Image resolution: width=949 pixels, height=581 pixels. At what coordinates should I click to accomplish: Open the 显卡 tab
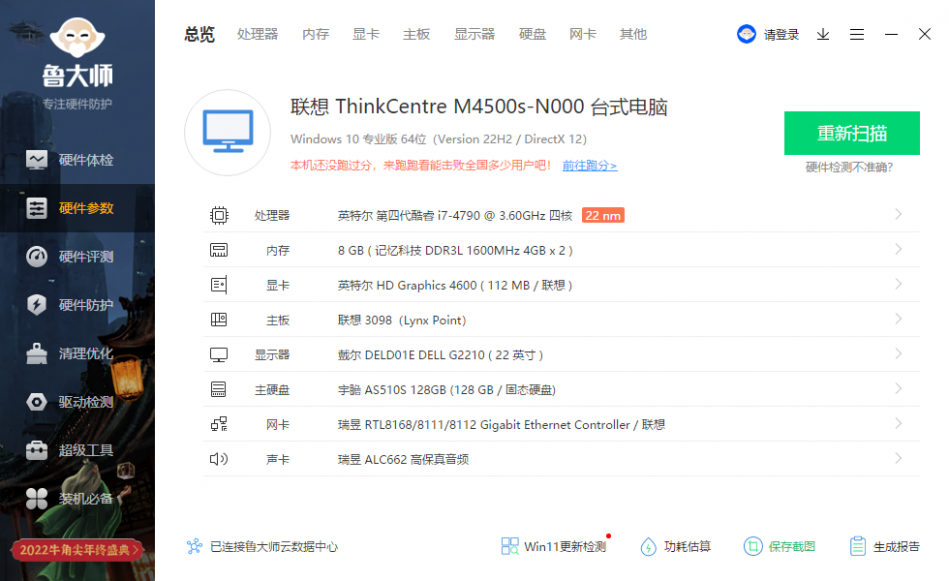pyautogui.click(x=366, y=34)
